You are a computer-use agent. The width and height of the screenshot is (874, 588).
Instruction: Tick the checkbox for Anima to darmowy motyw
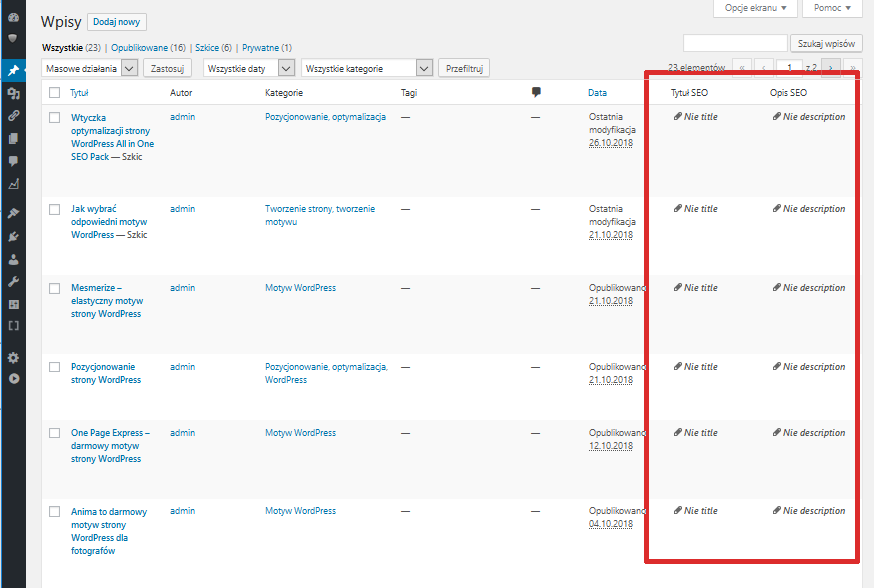point(54,512)
